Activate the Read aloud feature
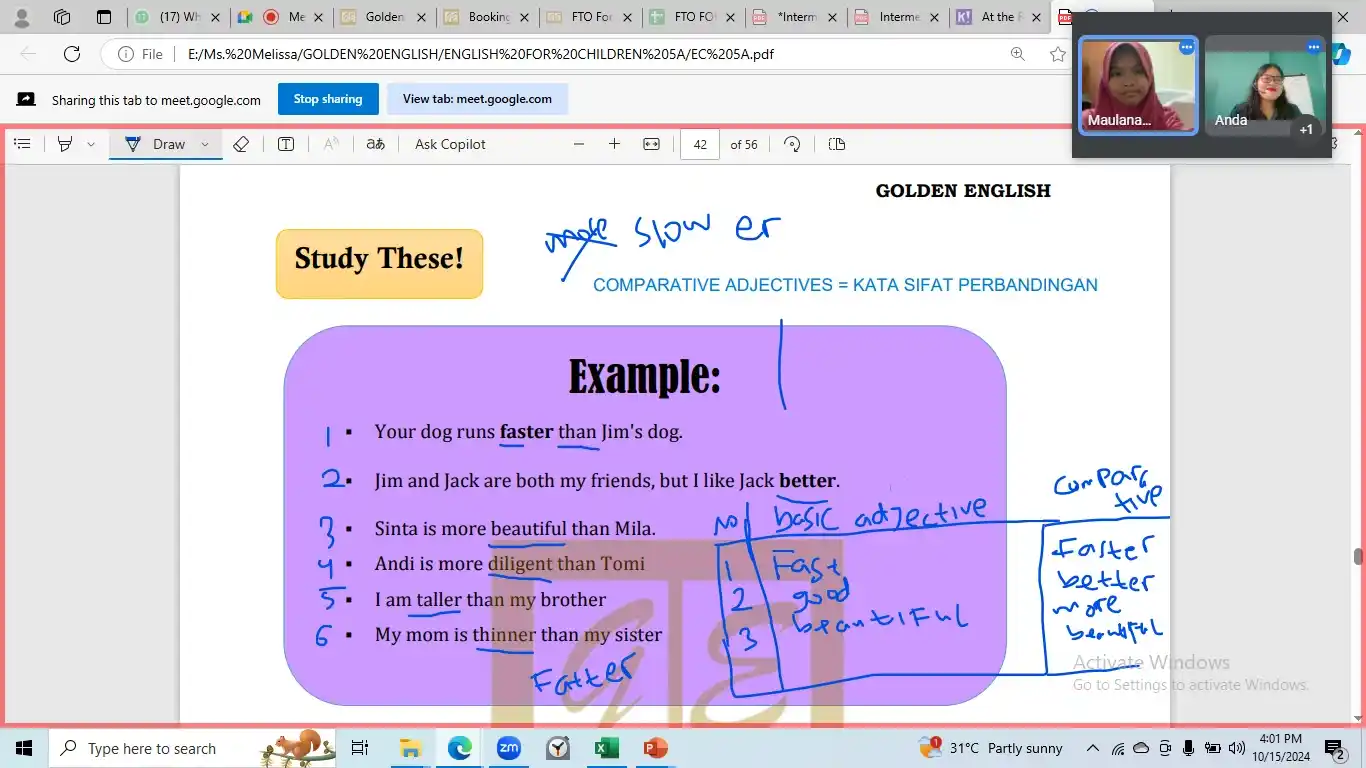1366x768 pixels. pos(329,144)
